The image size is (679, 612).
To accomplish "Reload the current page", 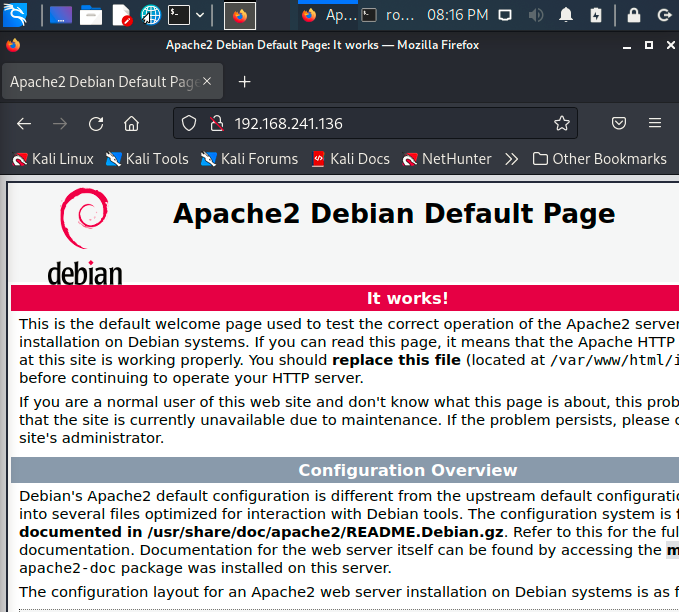I will (96, 124).
